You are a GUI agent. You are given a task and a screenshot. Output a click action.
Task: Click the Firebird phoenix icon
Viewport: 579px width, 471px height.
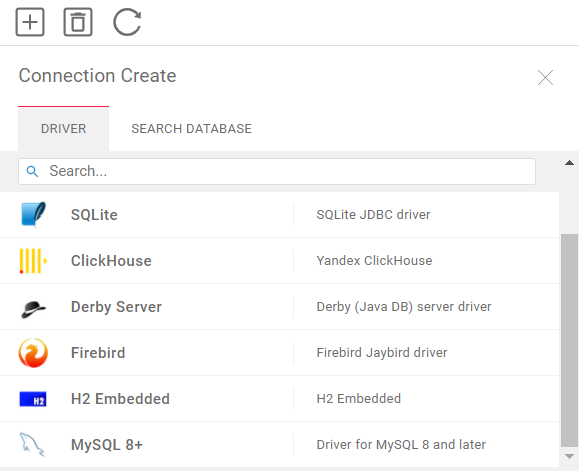tap(33, 353)
